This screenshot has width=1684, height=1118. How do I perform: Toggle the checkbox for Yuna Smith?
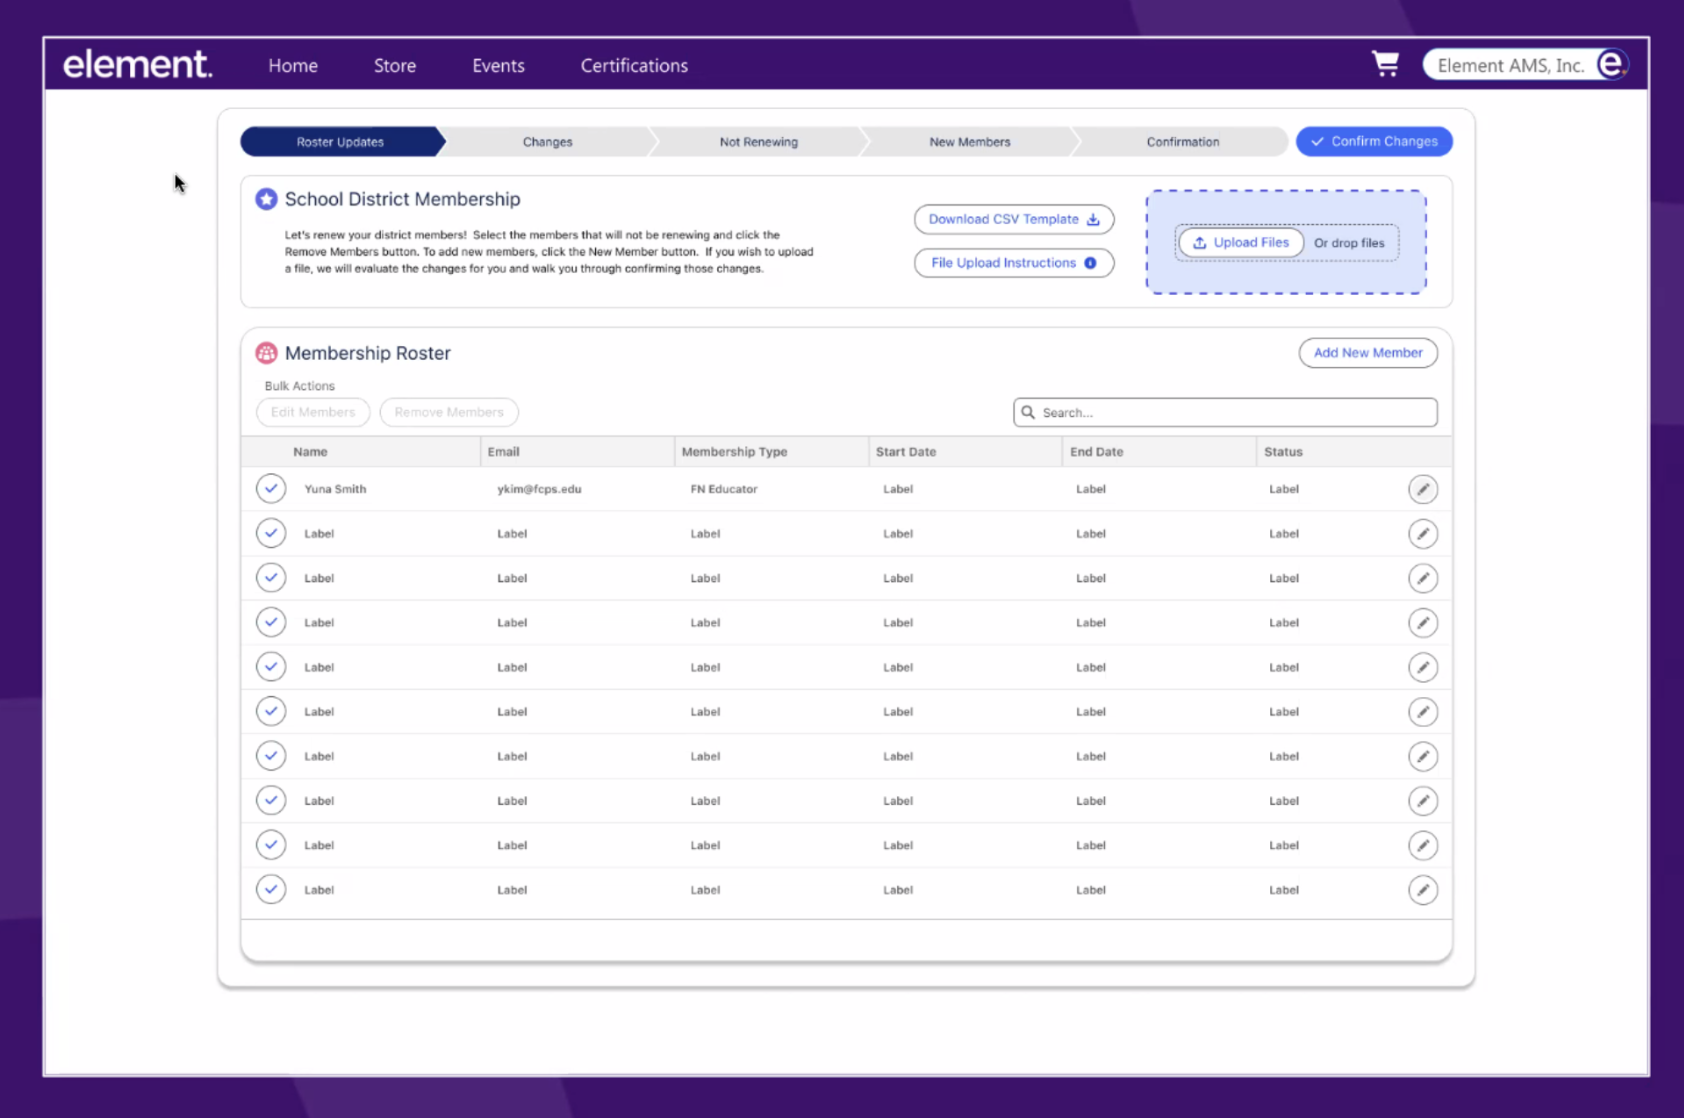[271, 489]
